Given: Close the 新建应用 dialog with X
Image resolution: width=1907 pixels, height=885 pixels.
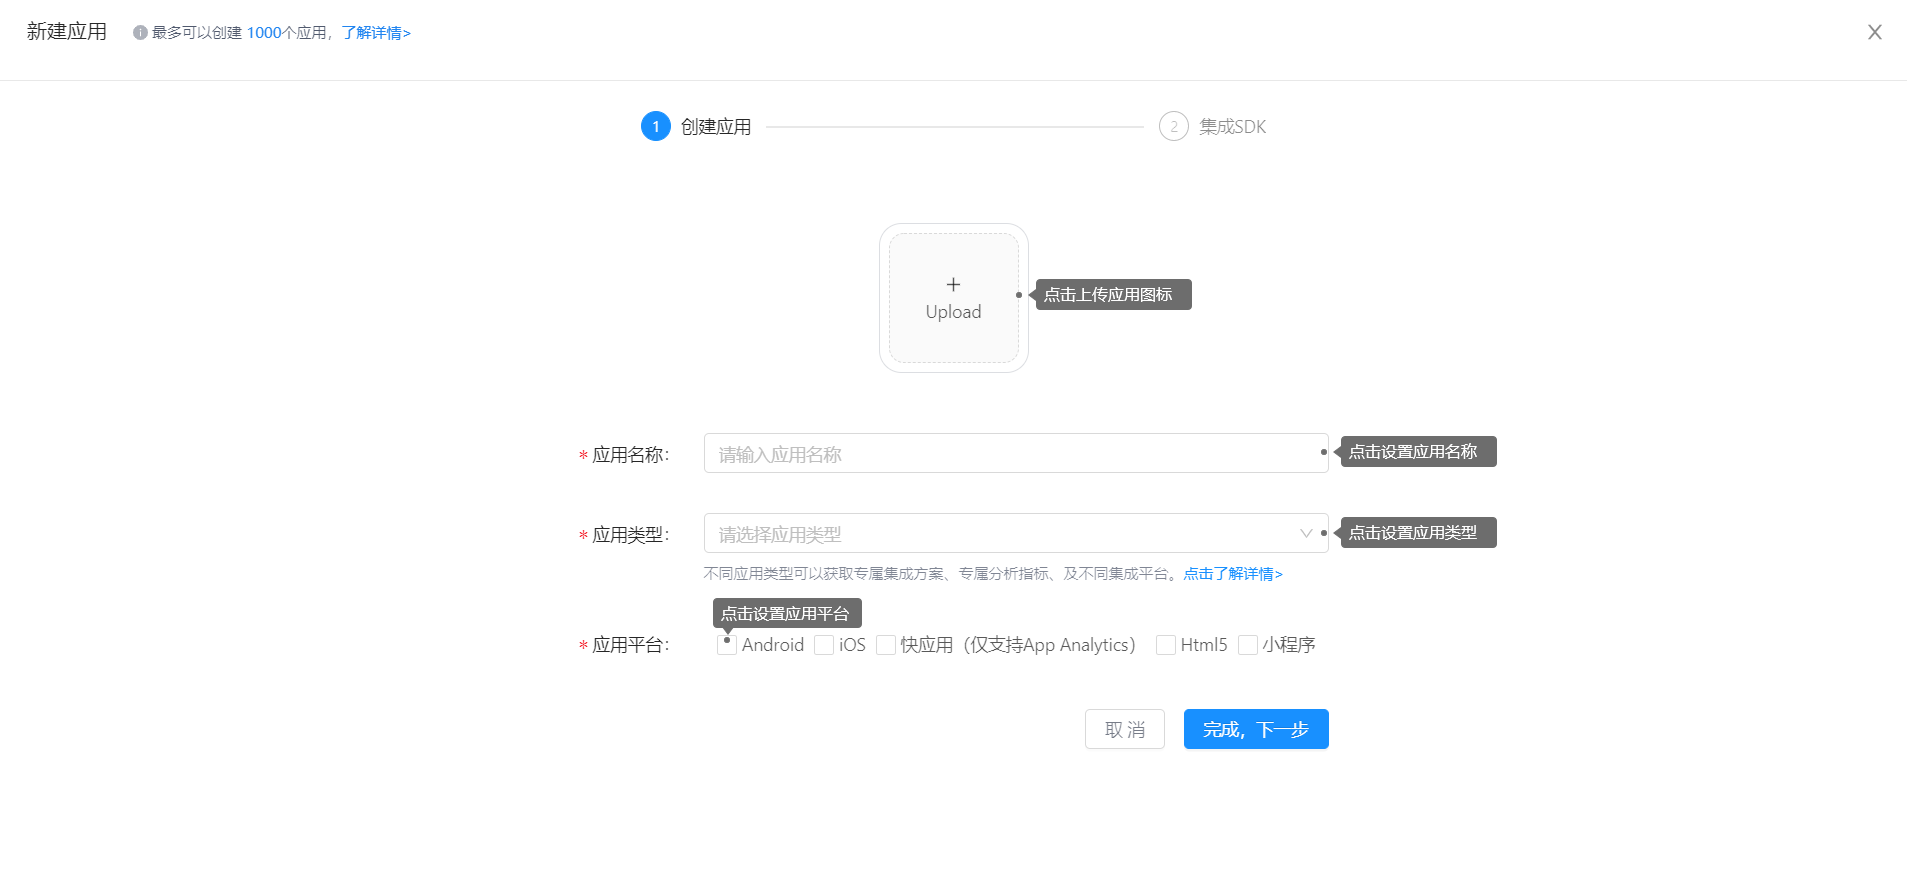Looking at the screenshot, I should coord(1874,32).
